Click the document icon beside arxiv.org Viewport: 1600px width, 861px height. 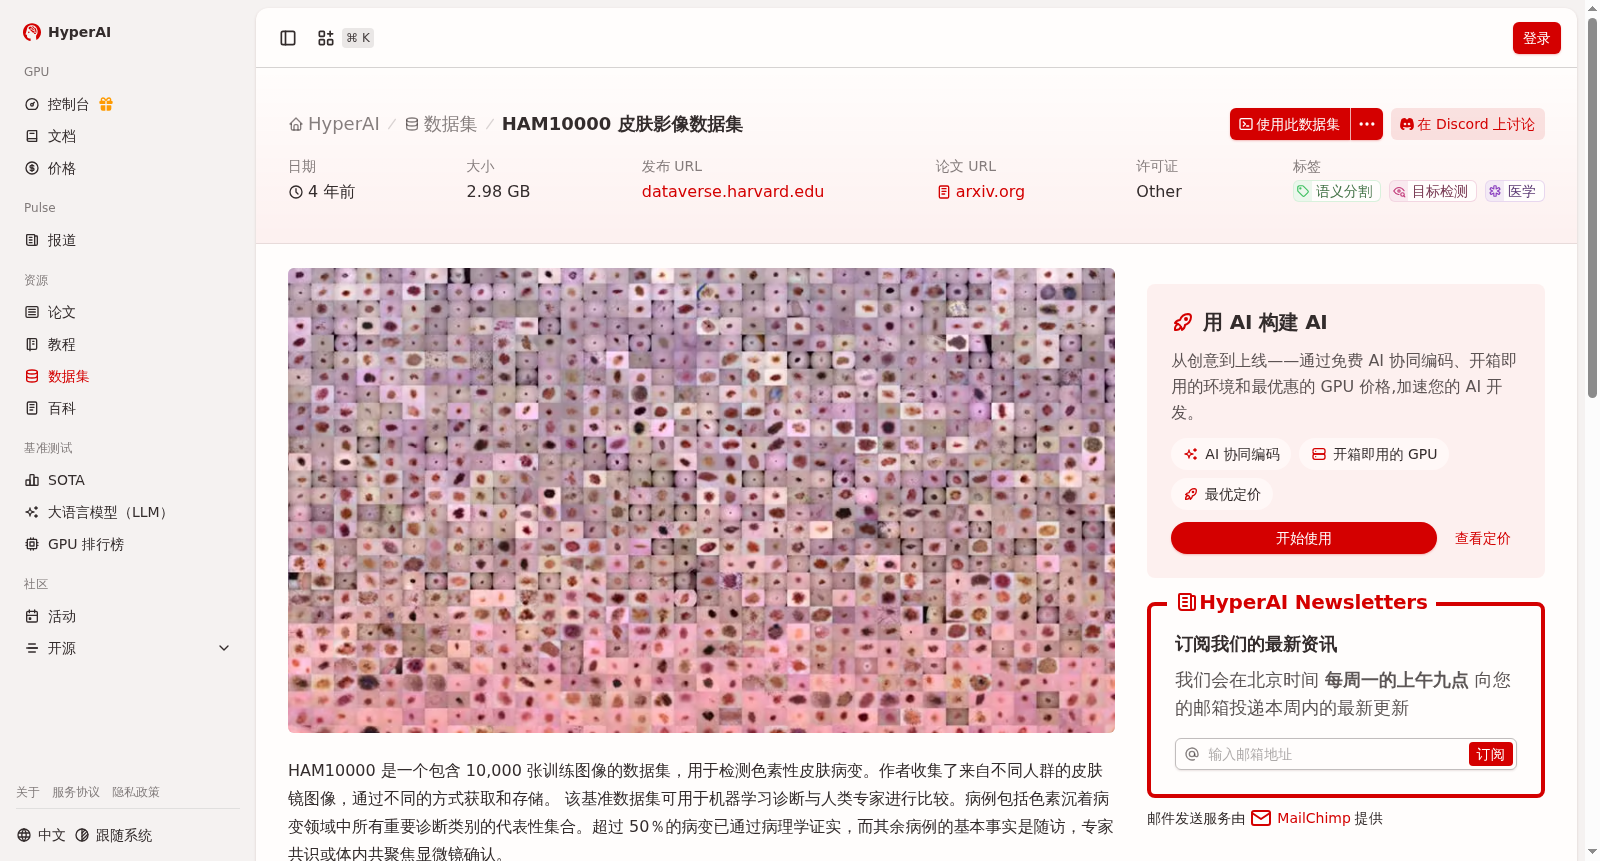pos(944,192)
